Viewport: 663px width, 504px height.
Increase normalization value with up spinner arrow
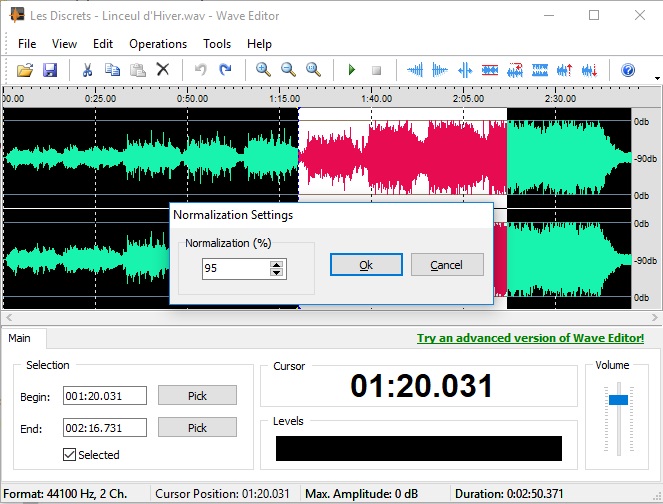(277, 264)
